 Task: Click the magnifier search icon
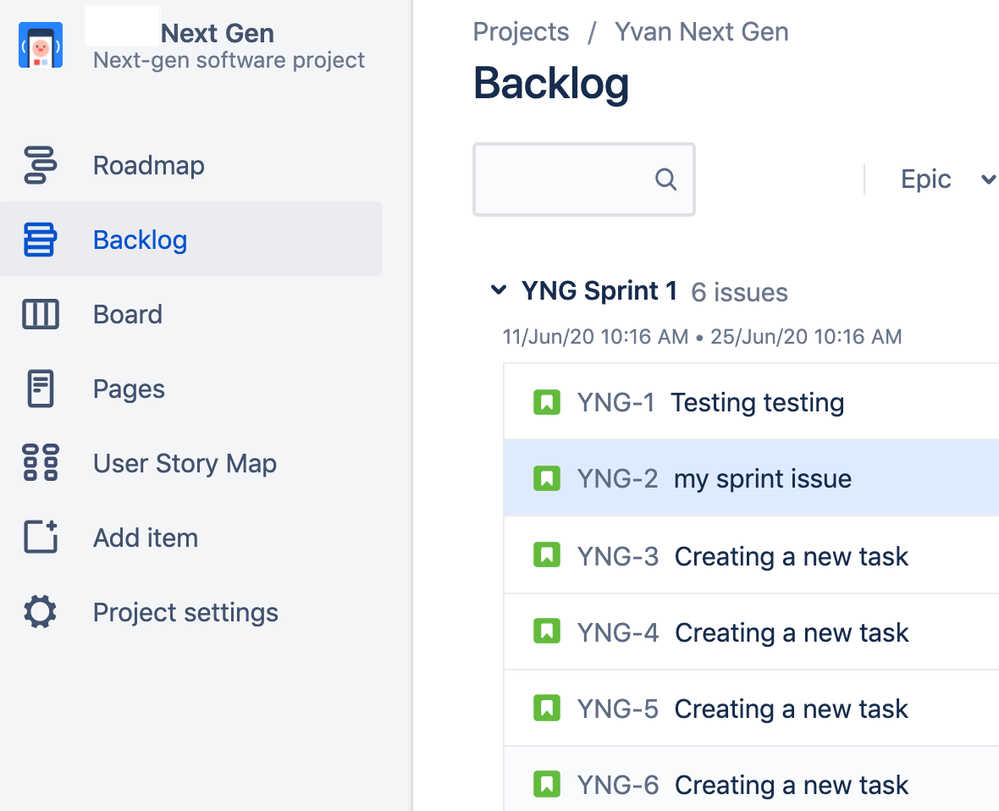pyautogui.click(x=666, y=179)
